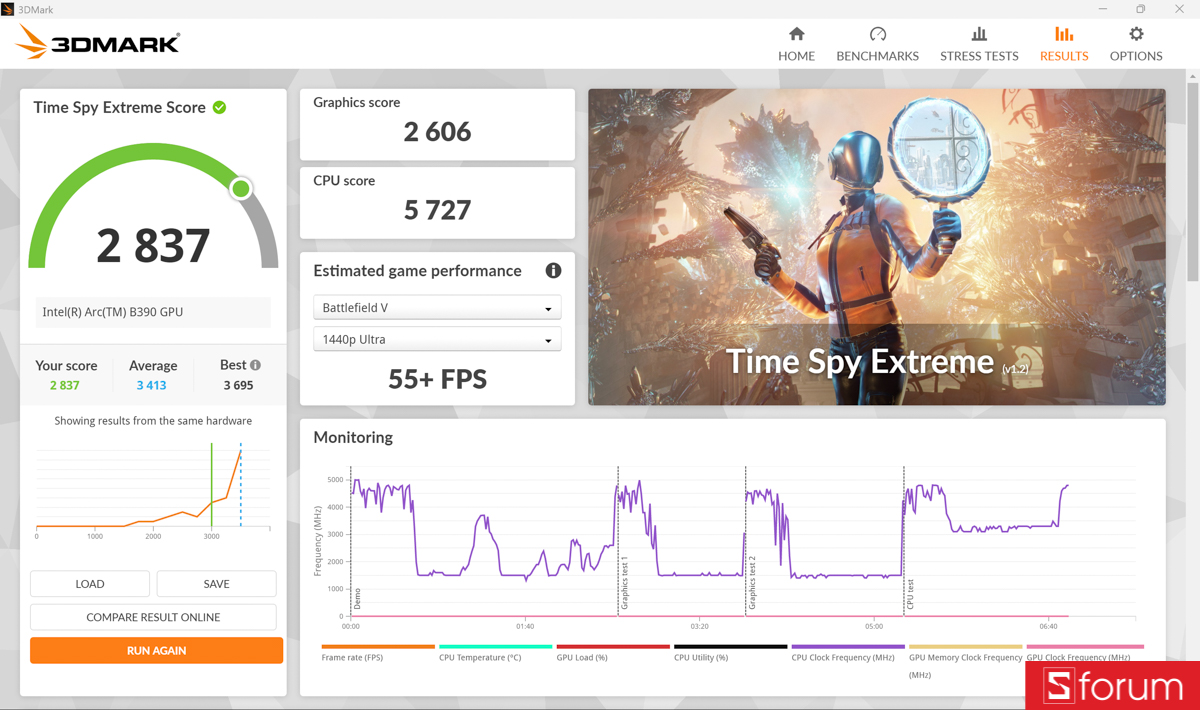
Task: Toggle the CPU Clock Frequency legend
Action: 843,658
